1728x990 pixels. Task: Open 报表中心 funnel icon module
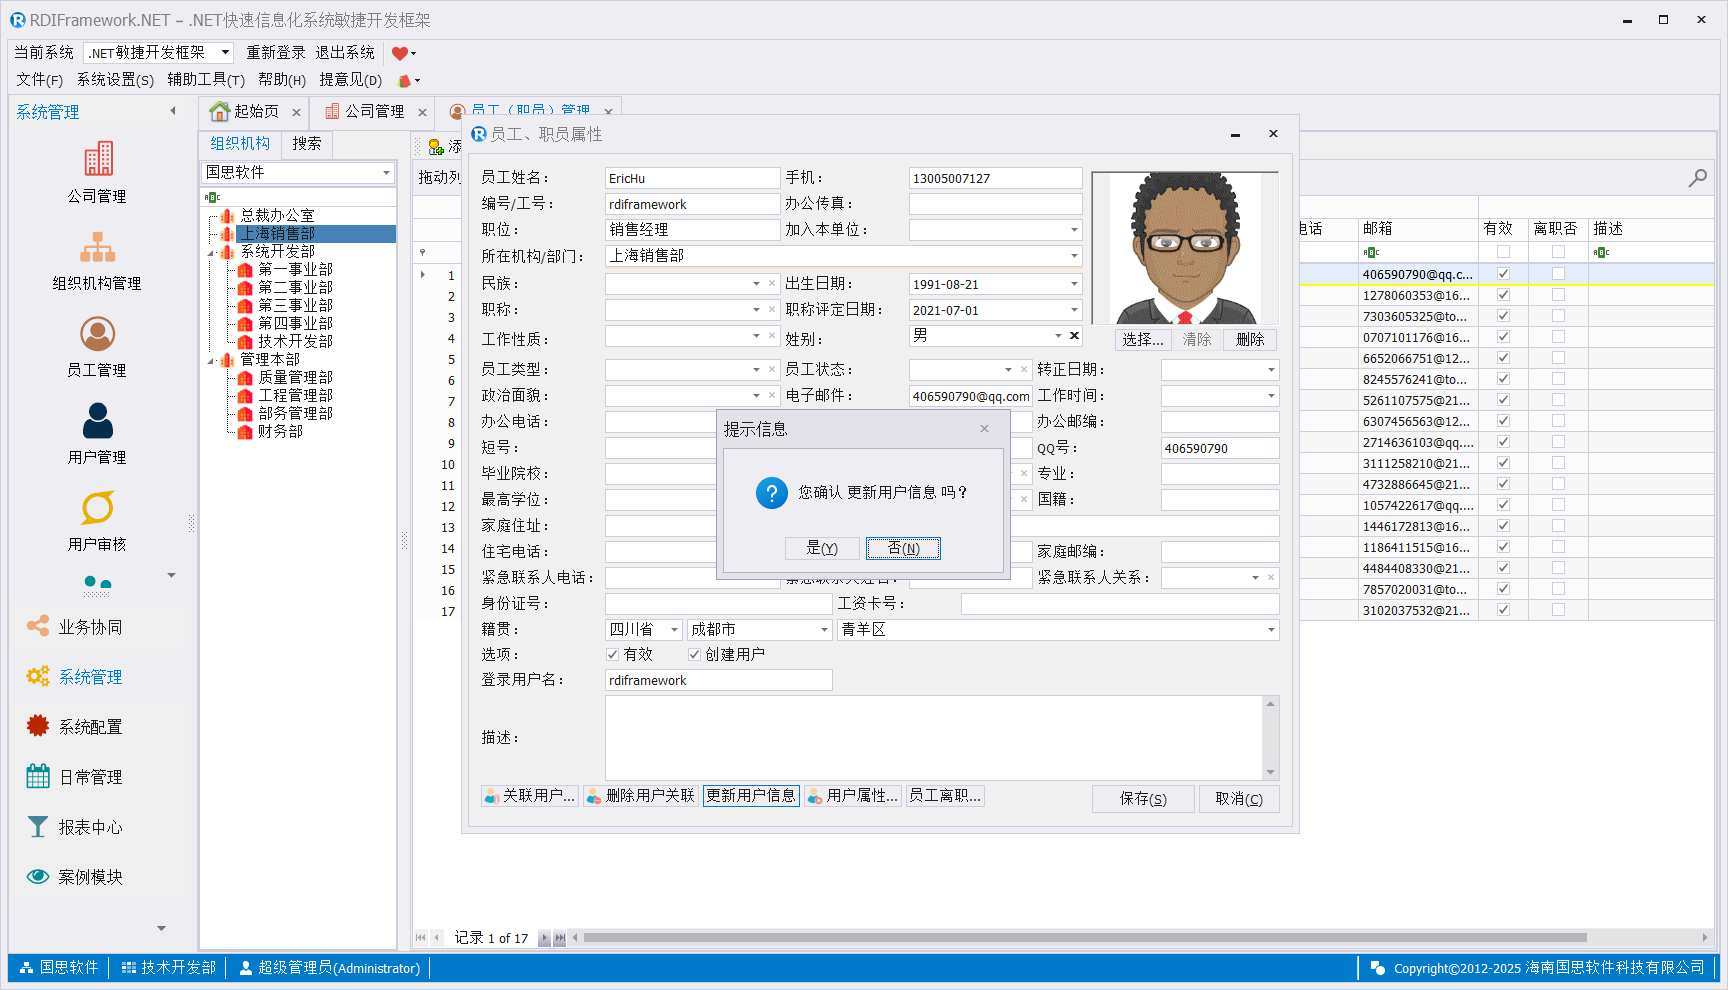[x=38, y=827]
